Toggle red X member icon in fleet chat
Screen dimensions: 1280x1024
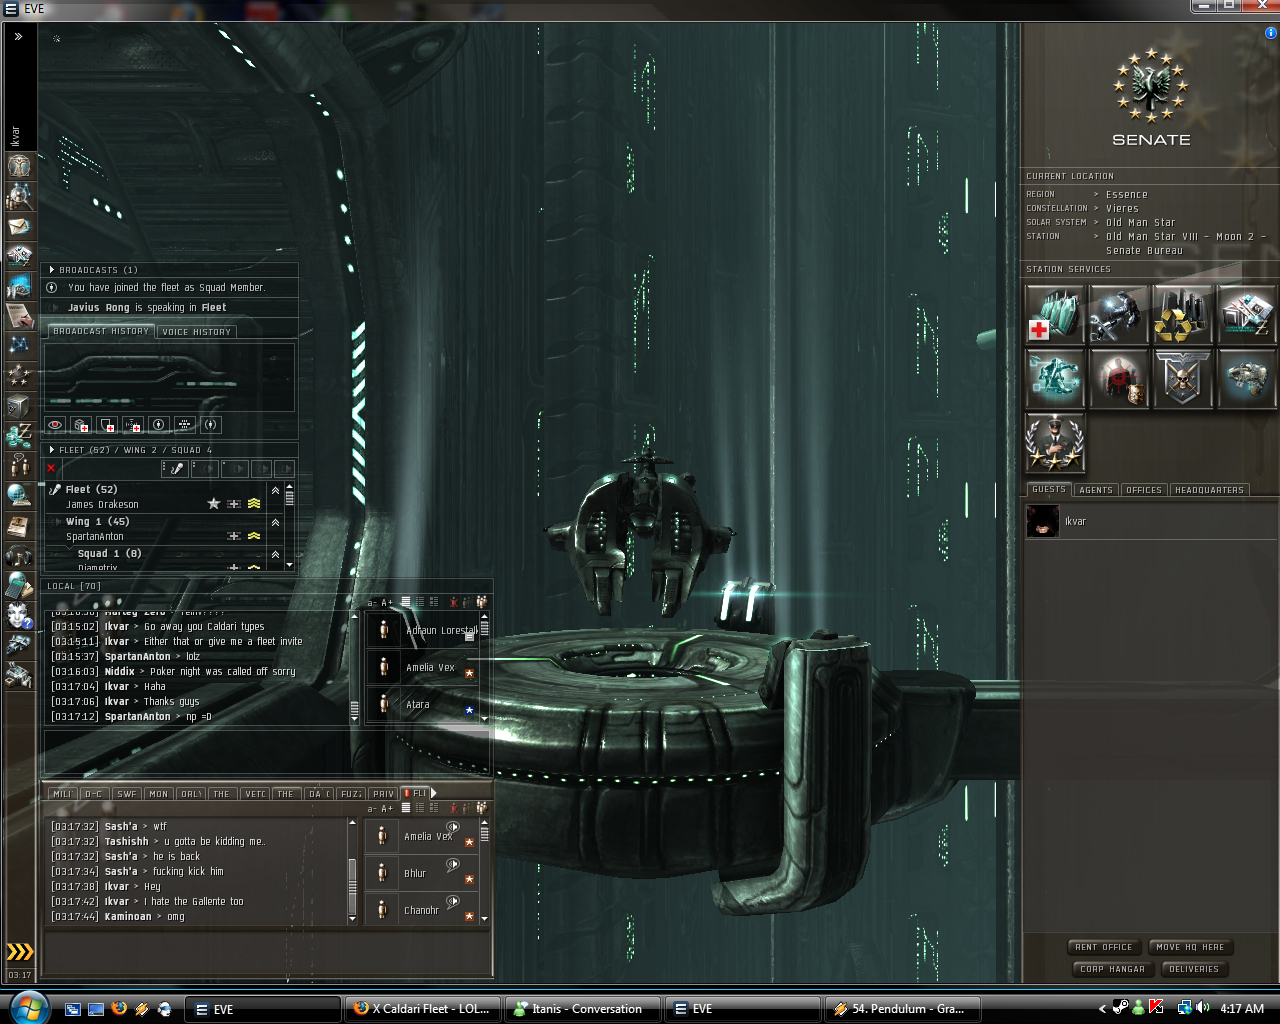click(x=453, y=808)
